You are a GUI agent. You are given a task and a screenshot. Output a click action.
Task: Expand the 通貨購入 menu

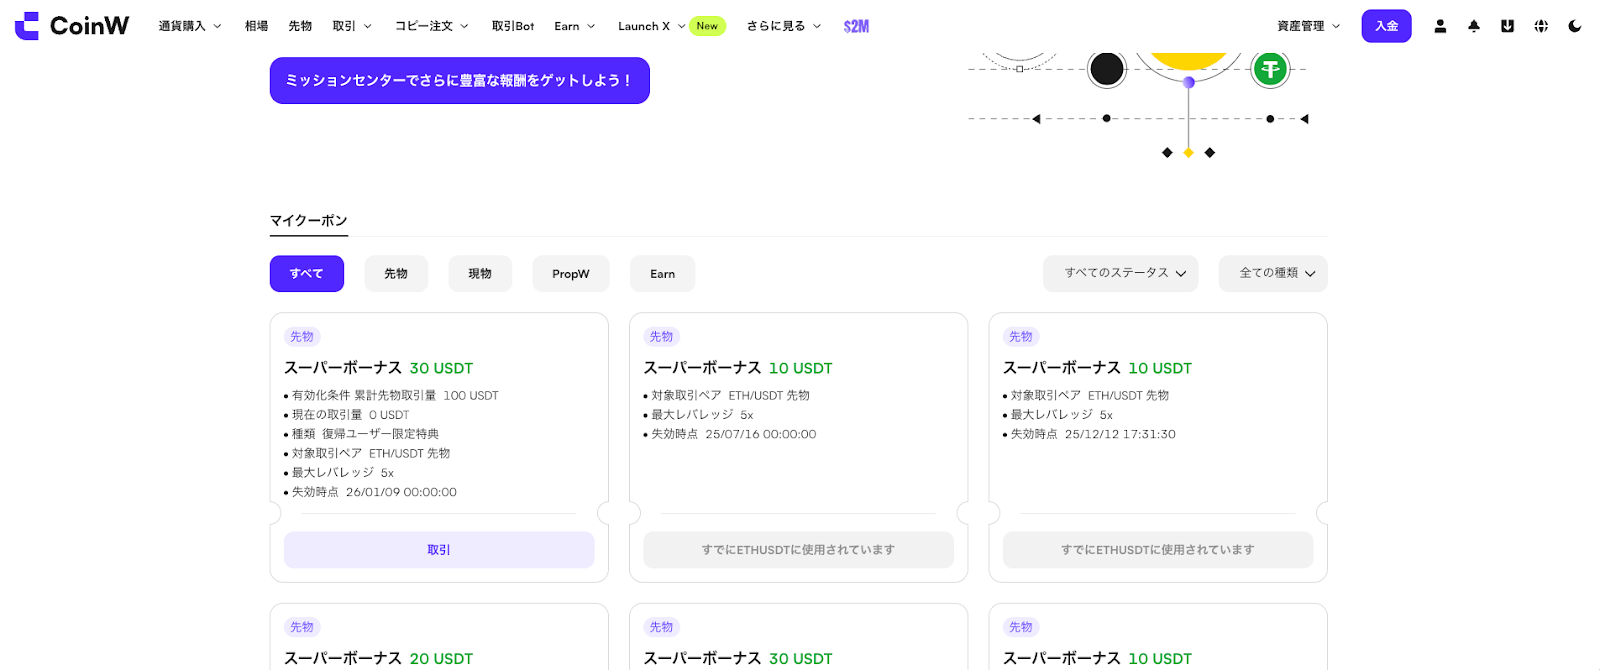tap(190, 26)
